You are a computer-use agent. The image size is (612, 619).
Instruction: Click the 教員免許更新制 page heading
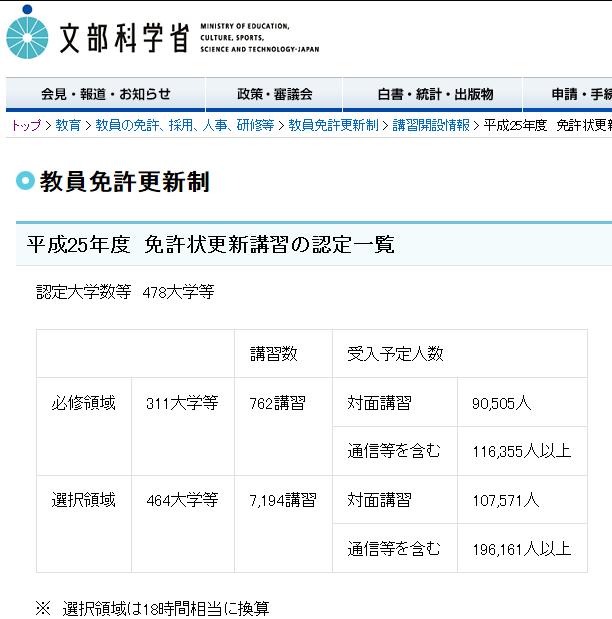[x=125, y=181]
